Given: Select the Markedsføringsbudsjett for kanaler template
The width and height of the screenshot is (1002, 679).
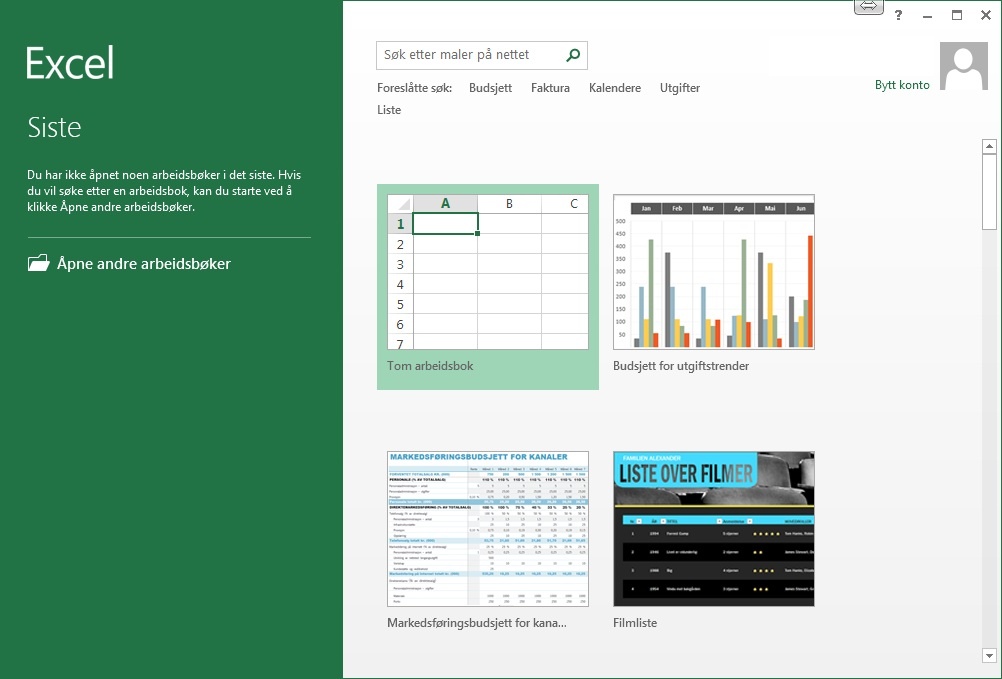Looking at the screenshot, I should pyautogui.click(x=487, y=529).
